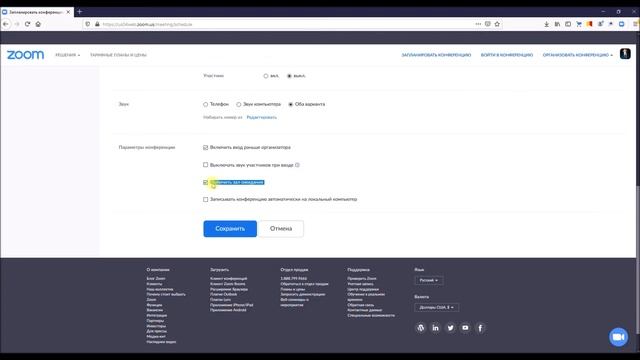Screen dimensions: 640x360
Task: Open 'ТАРИФНЫЕ ПЛАНЫ И ЦЕНЫ' menu item
Action: coord(118,55)
